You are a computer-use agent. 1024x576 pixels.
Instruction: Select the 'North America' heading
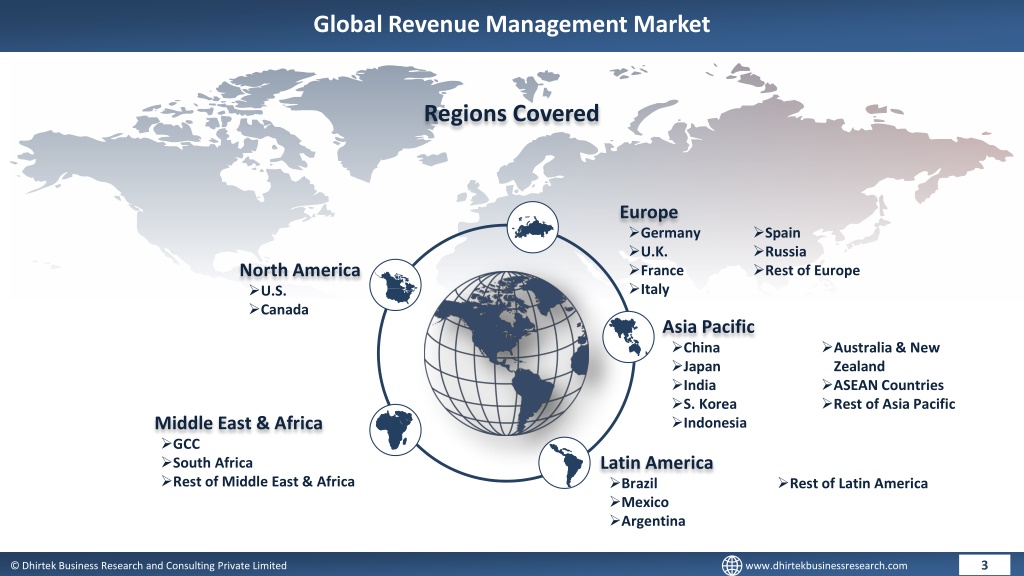tap(300, 270)
